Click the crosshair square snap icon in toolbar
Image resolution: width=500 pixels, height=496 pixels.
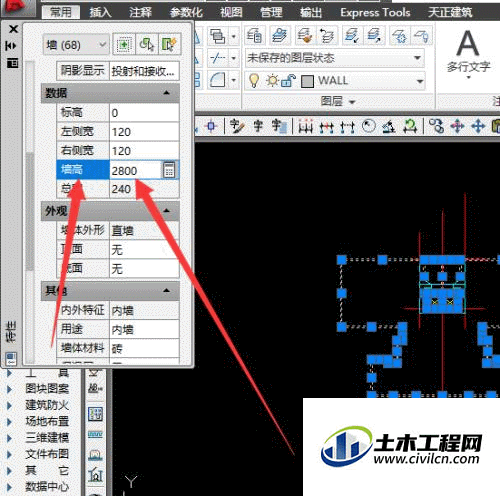tap(211, 126)
